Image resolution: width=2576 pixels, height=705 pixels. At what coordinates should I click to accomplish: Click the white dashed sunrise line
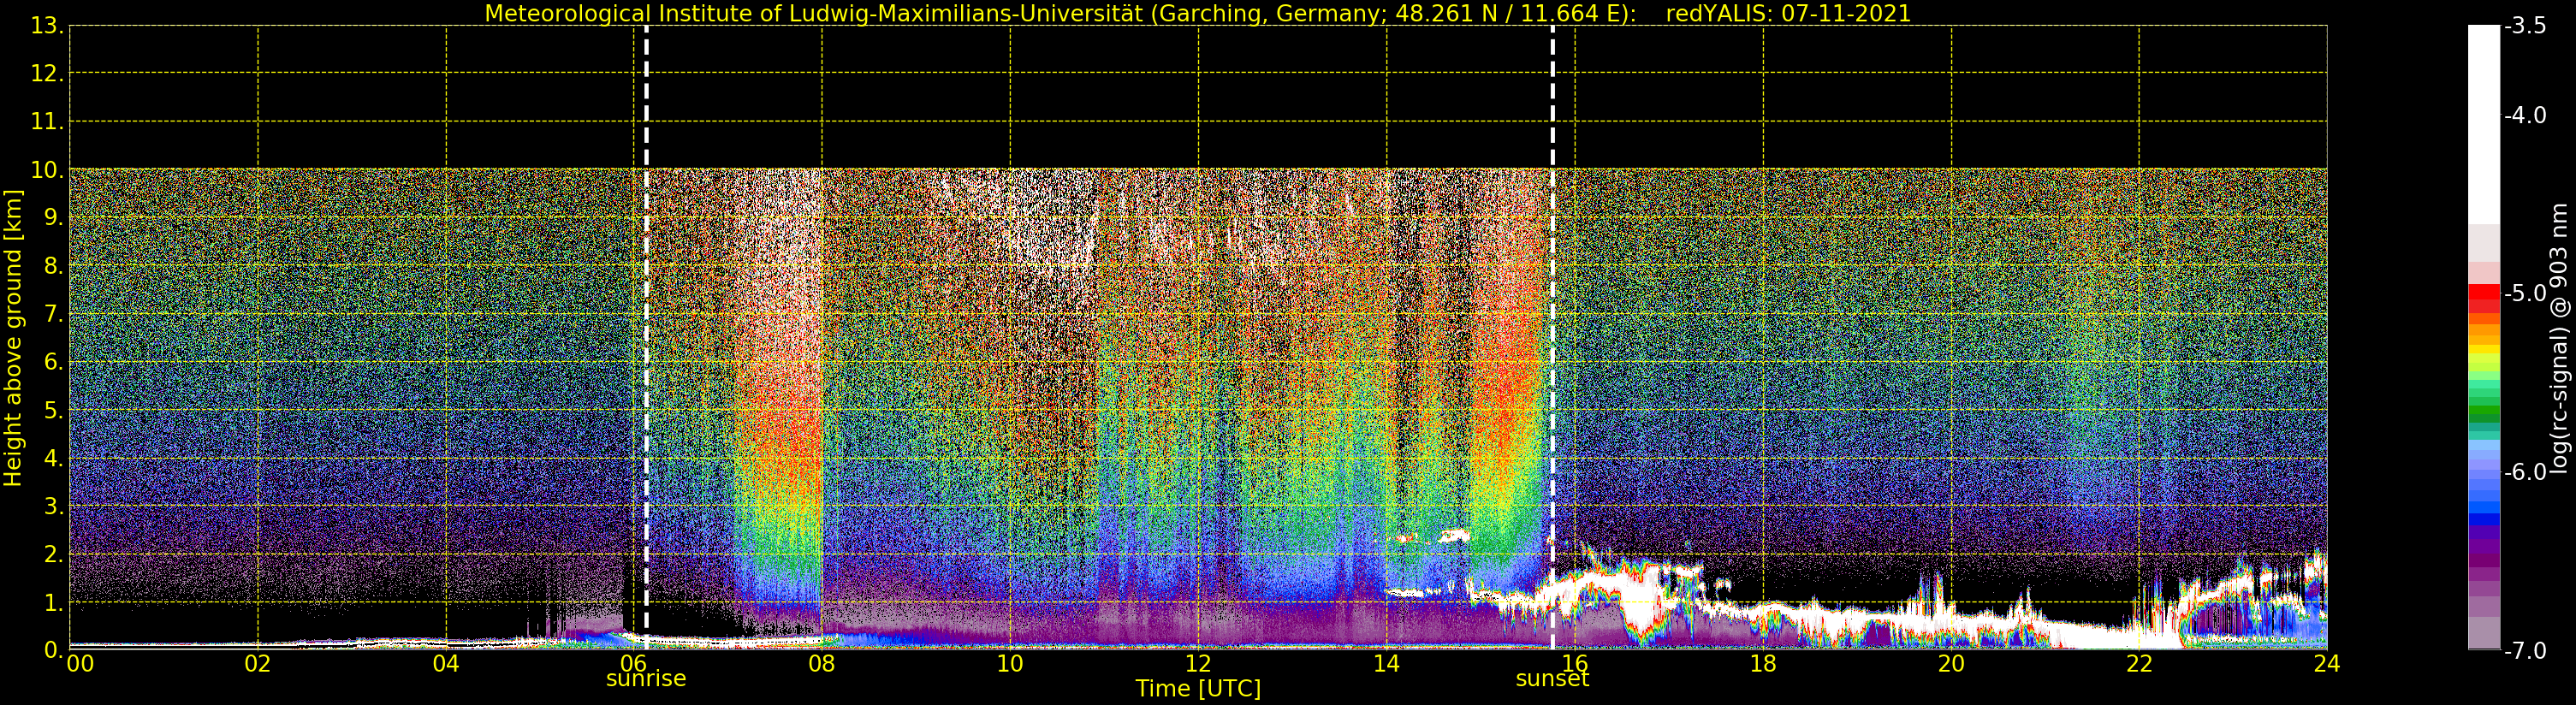pos(646,338)
